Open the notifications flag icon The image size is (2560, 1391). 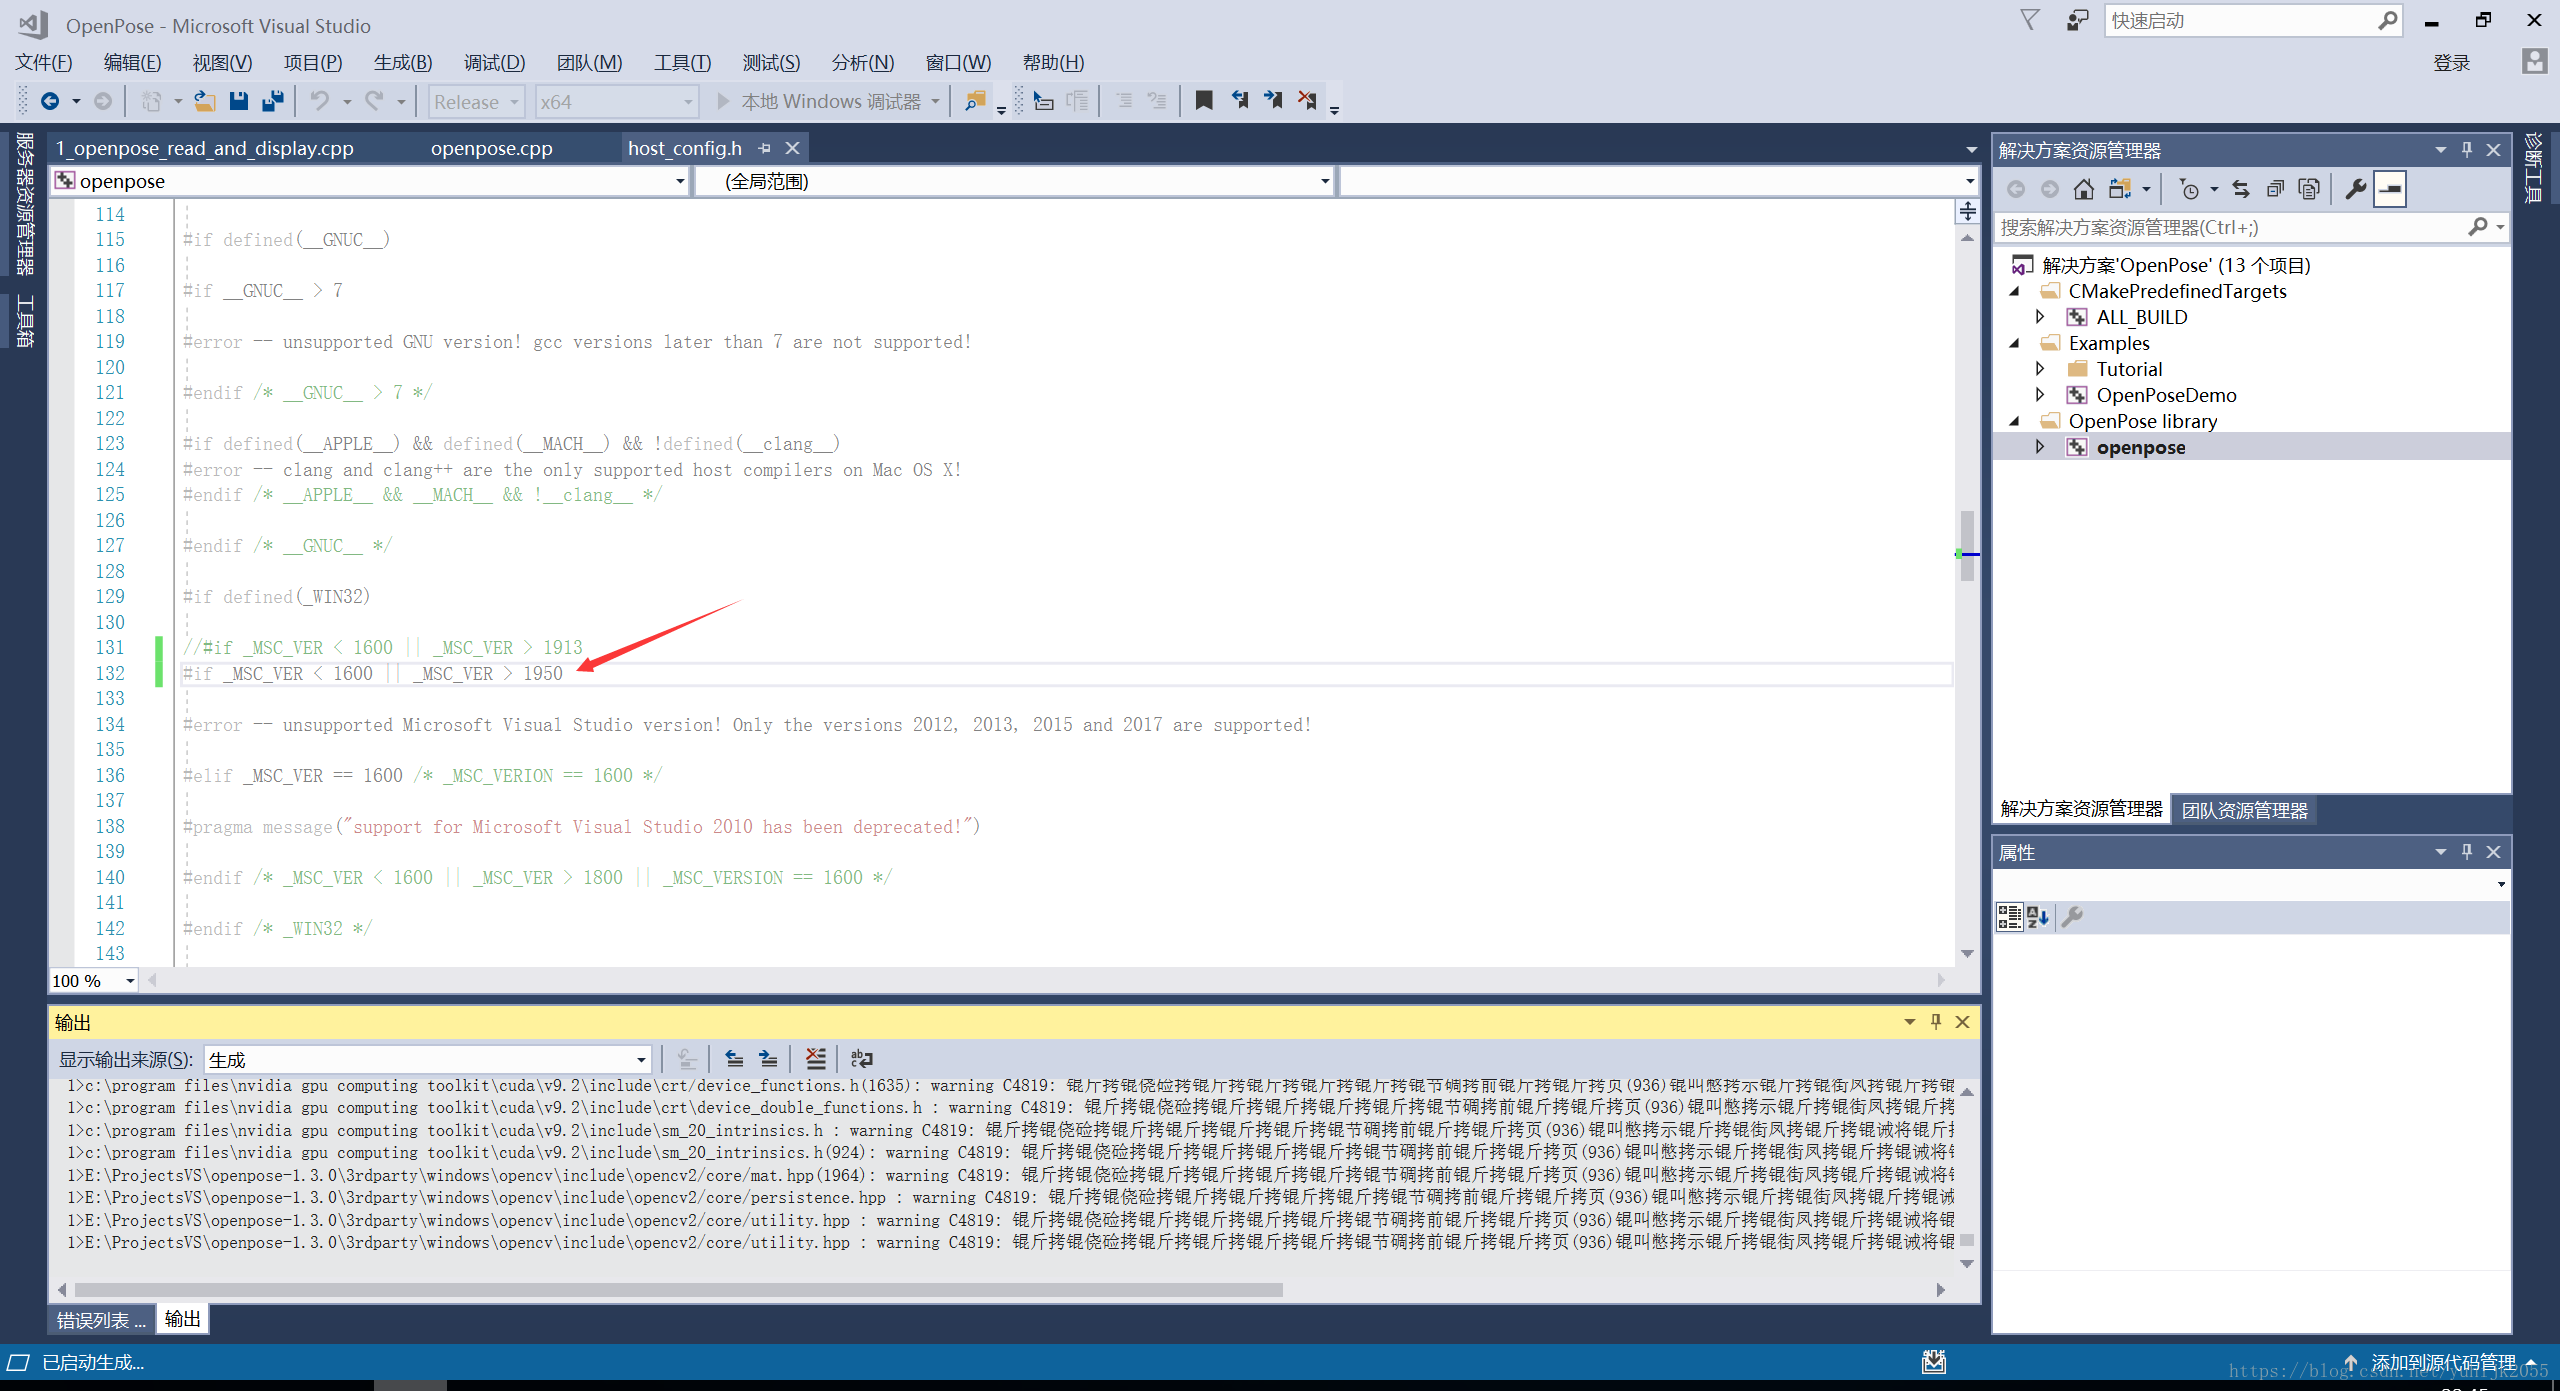[x=2029, y=20]
